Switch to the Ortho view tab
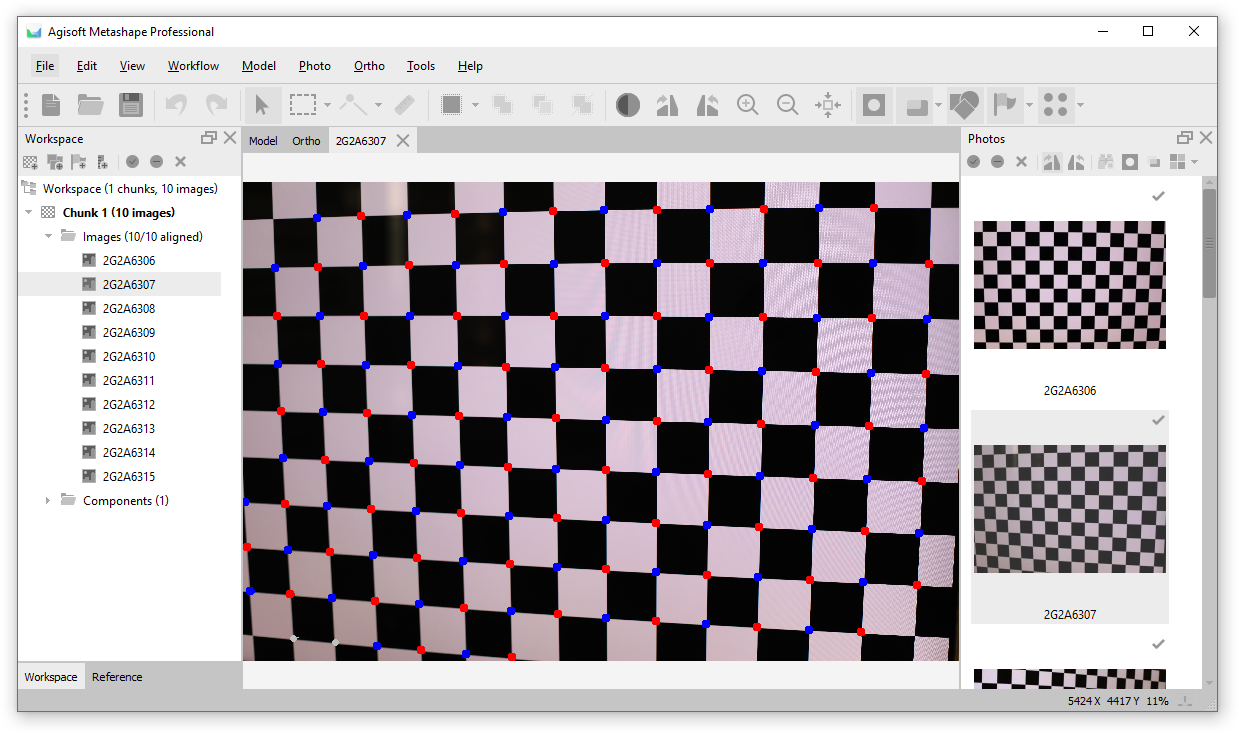This screenshot has width=1239, height=734. pos(306,141)
